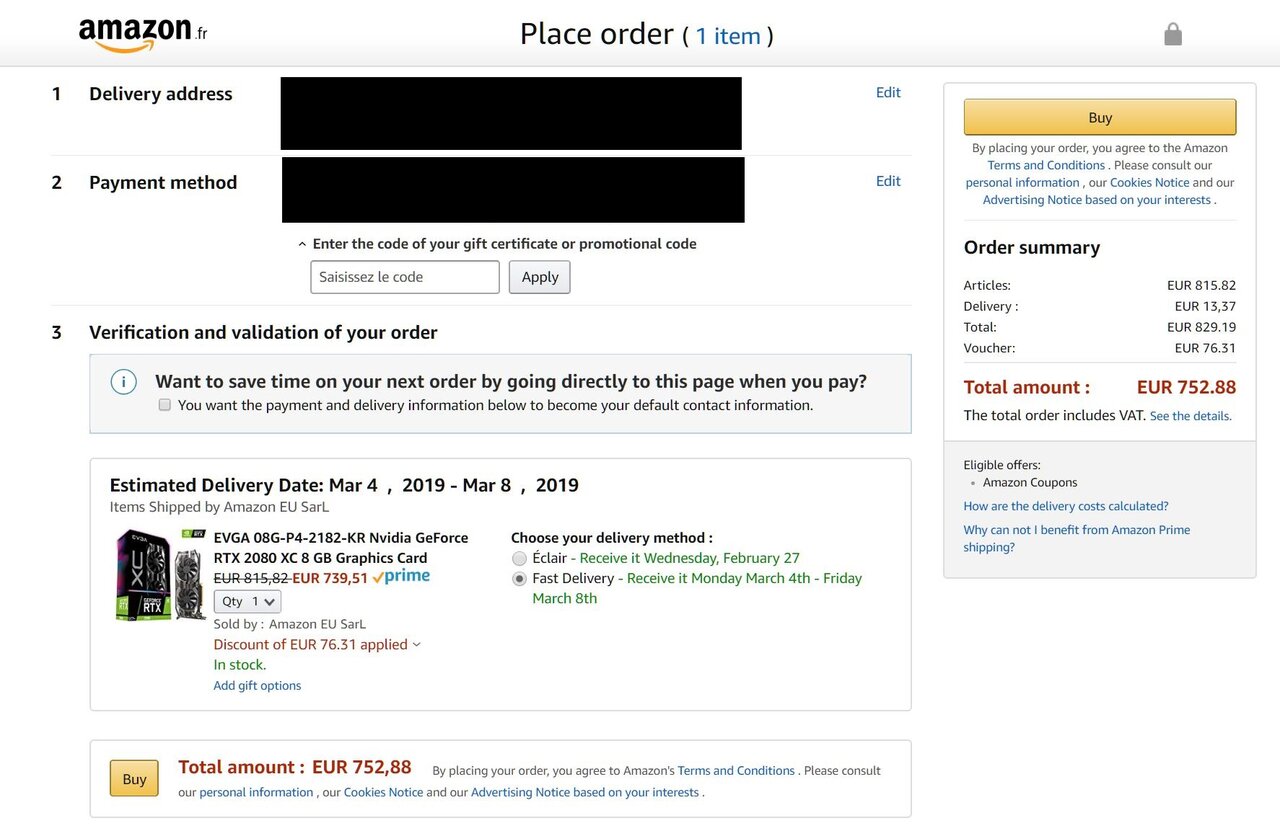This screenshot has width=1280, height=831.
Task: Click the Amazon.fr logo
Action: tap(143, 34)
